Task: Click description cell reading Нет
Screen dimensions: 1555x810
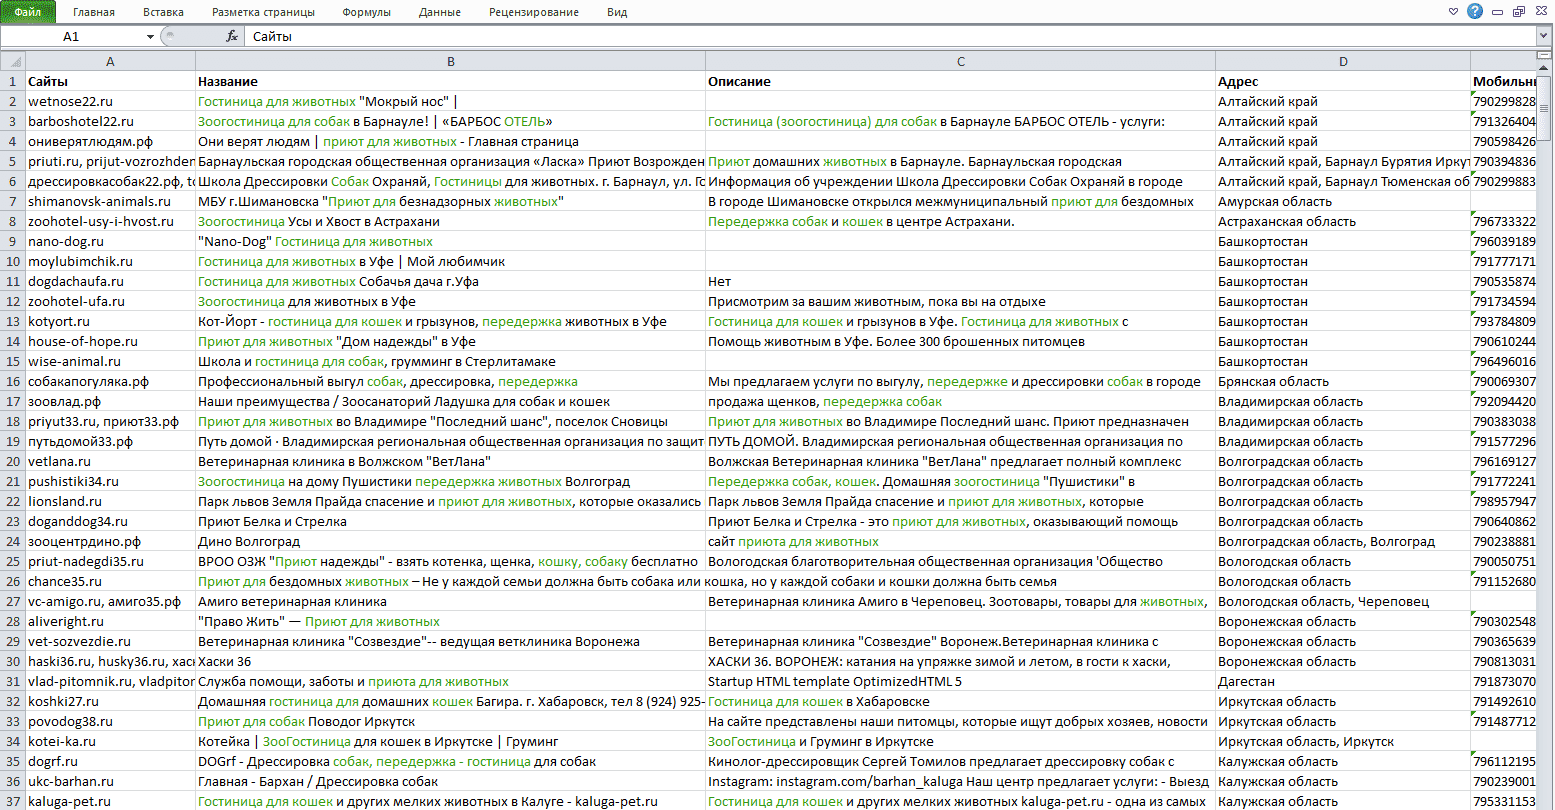Action: (x=960, y=281)
